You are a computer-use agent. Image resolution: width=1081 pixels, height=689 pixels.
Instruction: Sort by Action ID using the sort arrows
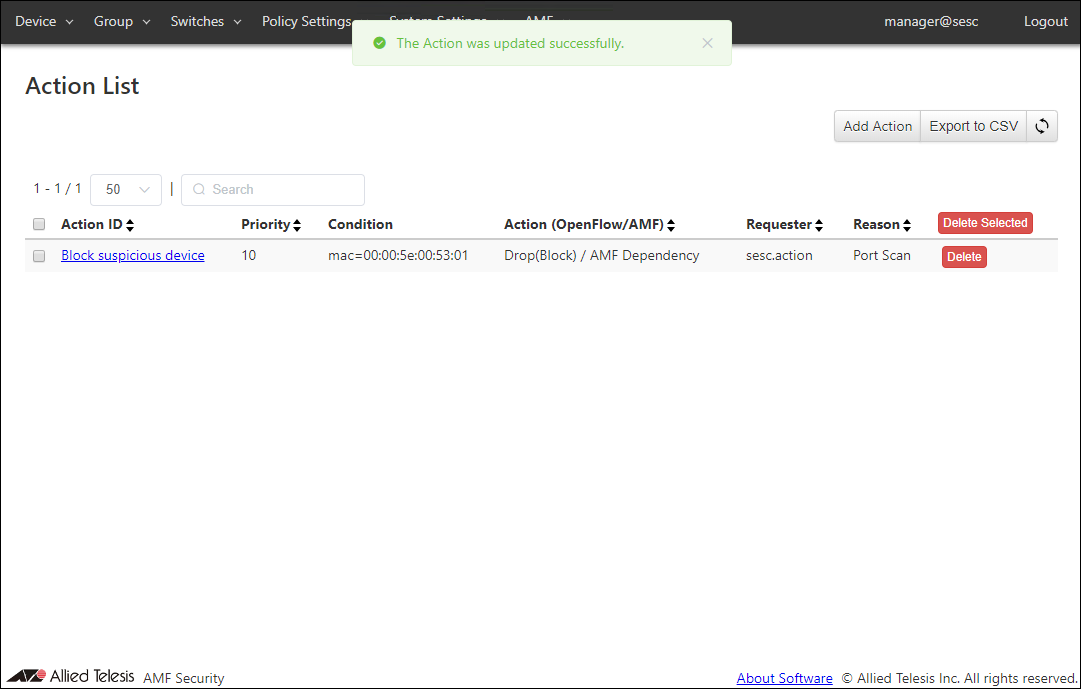tap(130, 225)
